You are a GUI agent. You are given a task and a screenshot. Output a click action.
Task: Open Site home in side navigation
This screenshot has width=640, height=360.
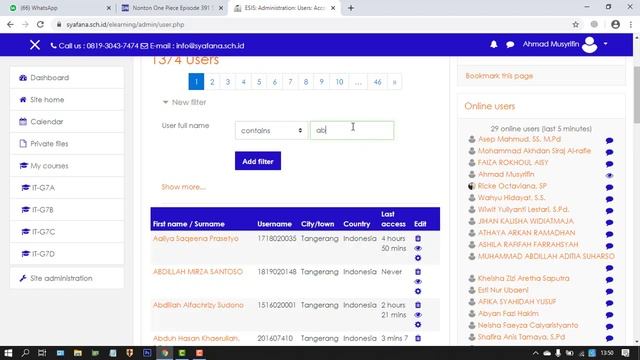tap(67, 100)
